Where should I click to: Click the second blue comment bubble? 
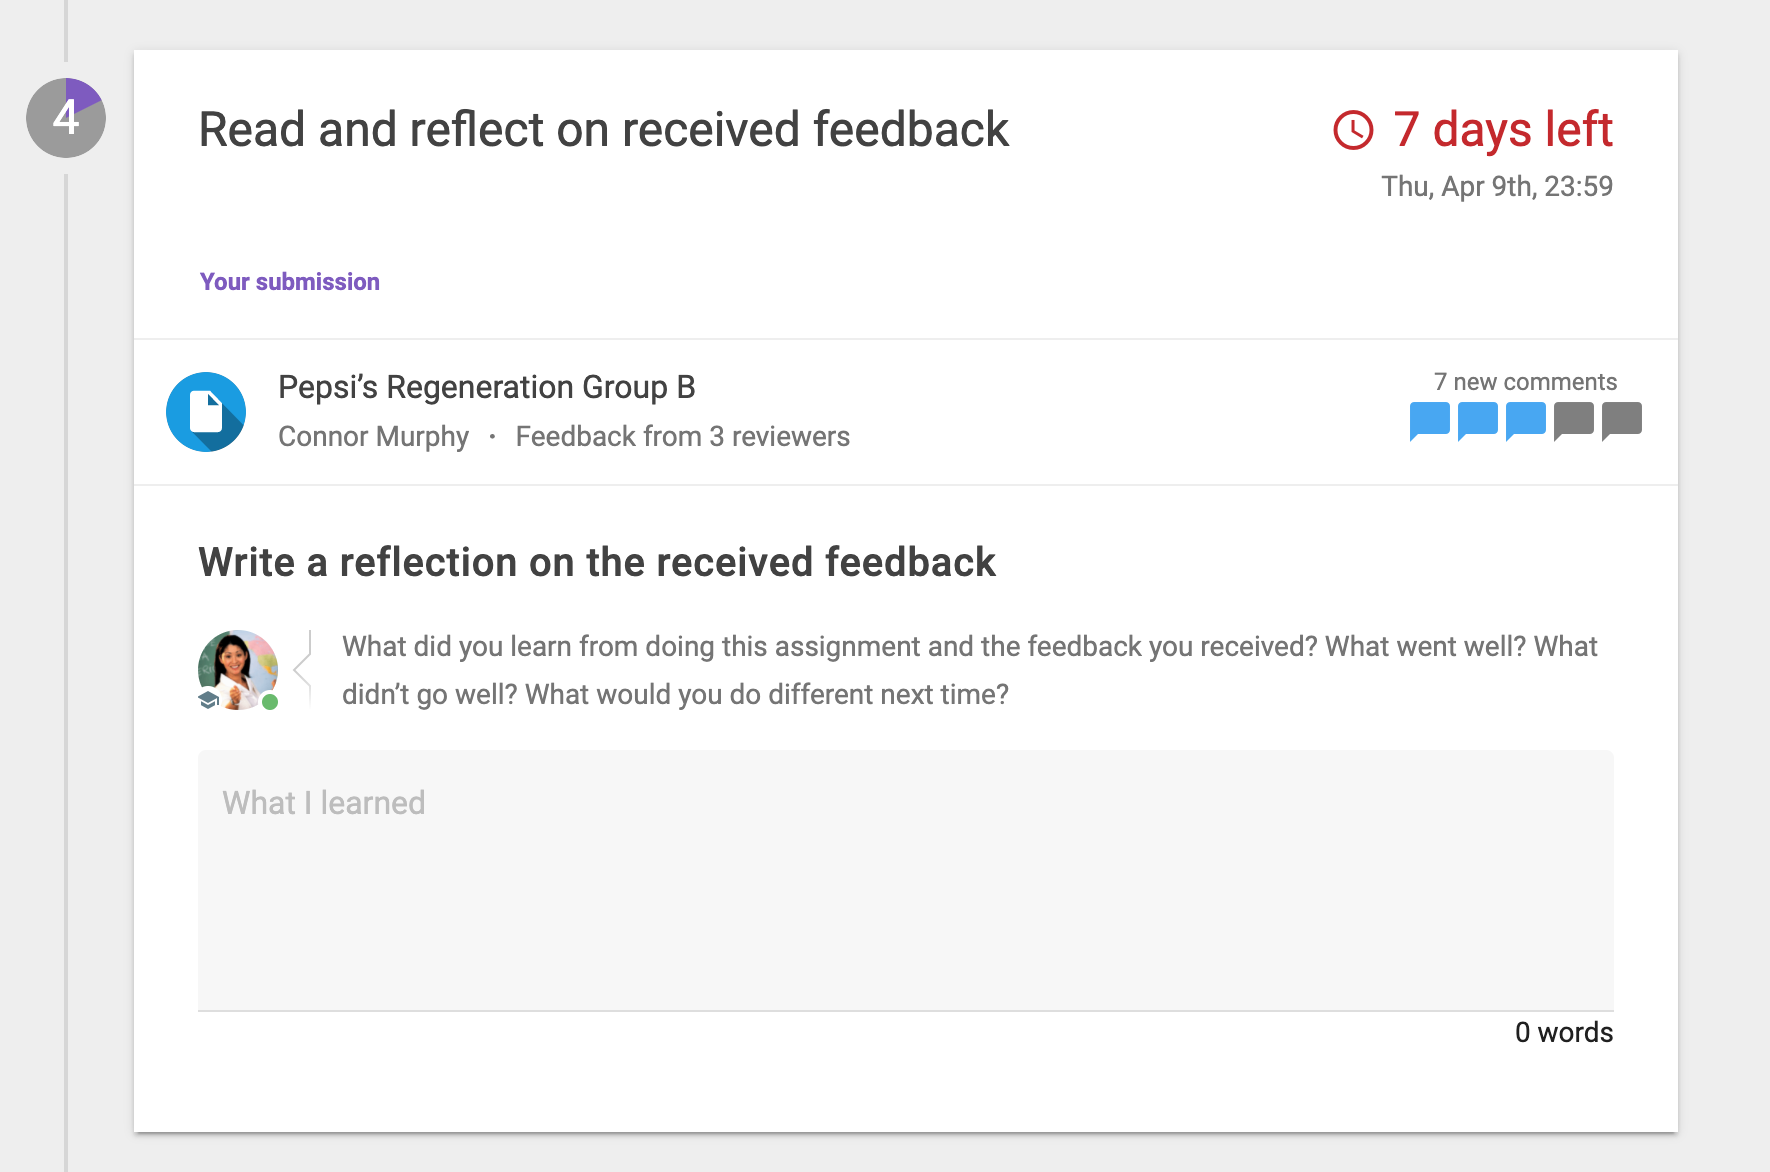point(1477,420)
